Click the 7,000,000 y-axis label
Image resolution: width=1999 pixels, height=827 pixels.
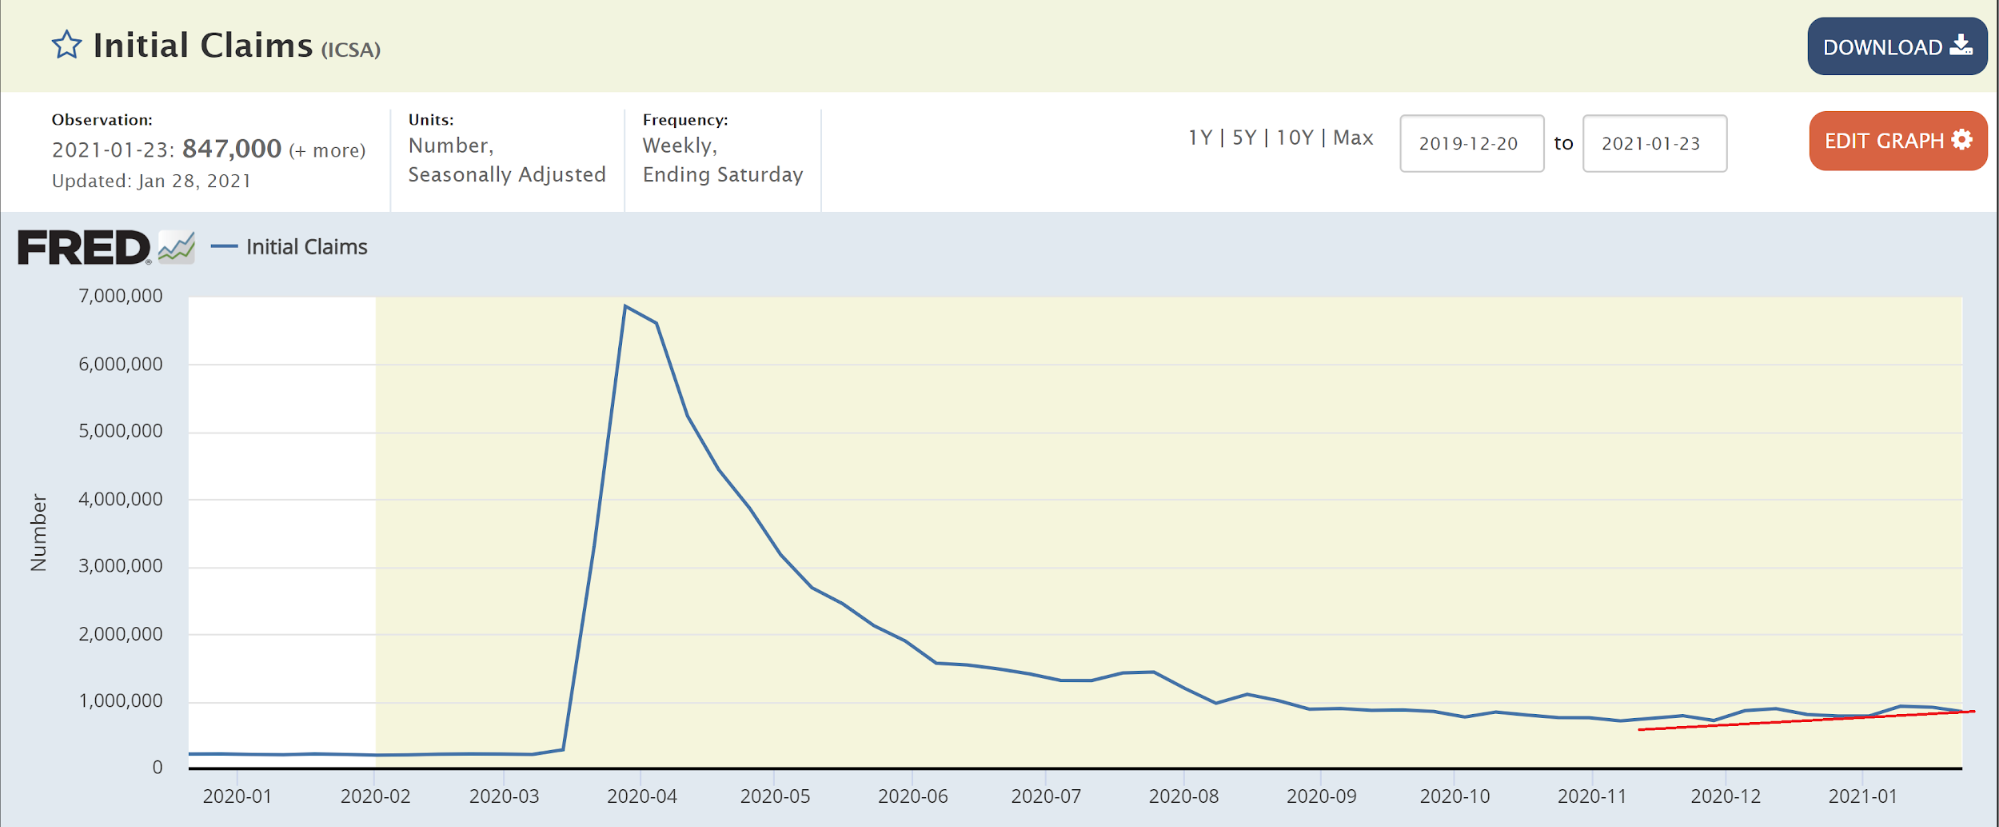coord(120,296)
